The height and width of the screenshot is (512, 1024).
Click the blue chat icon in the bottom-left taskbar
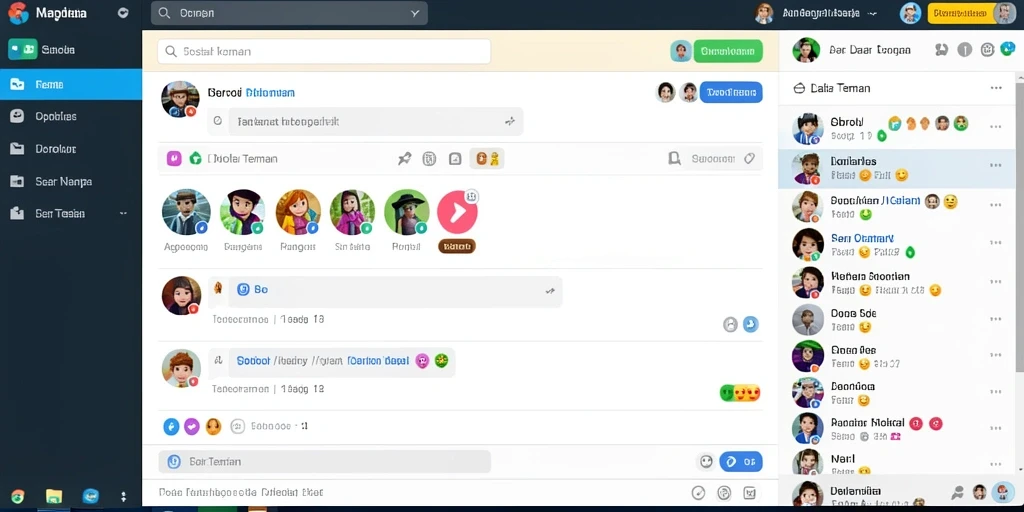pos(91,497)
